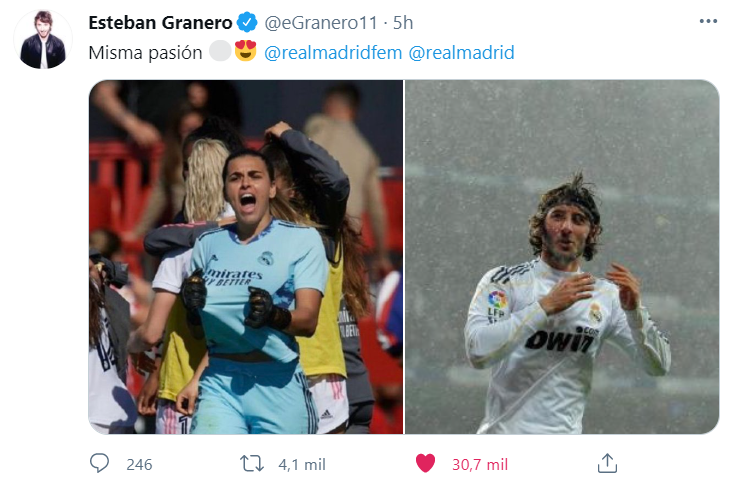Toggle the red heart like icon
This screenshot has height=482, width=729.
pos(425,463)
